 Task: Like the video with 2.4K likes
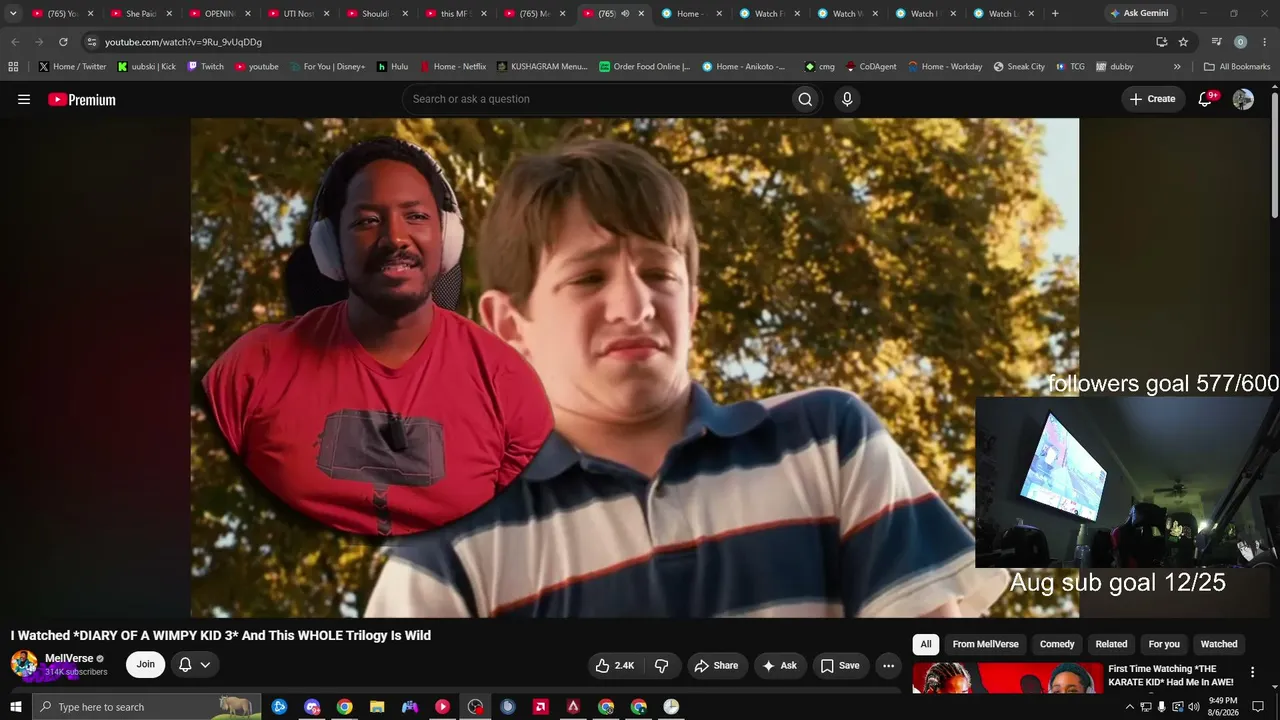click(614, 665)
